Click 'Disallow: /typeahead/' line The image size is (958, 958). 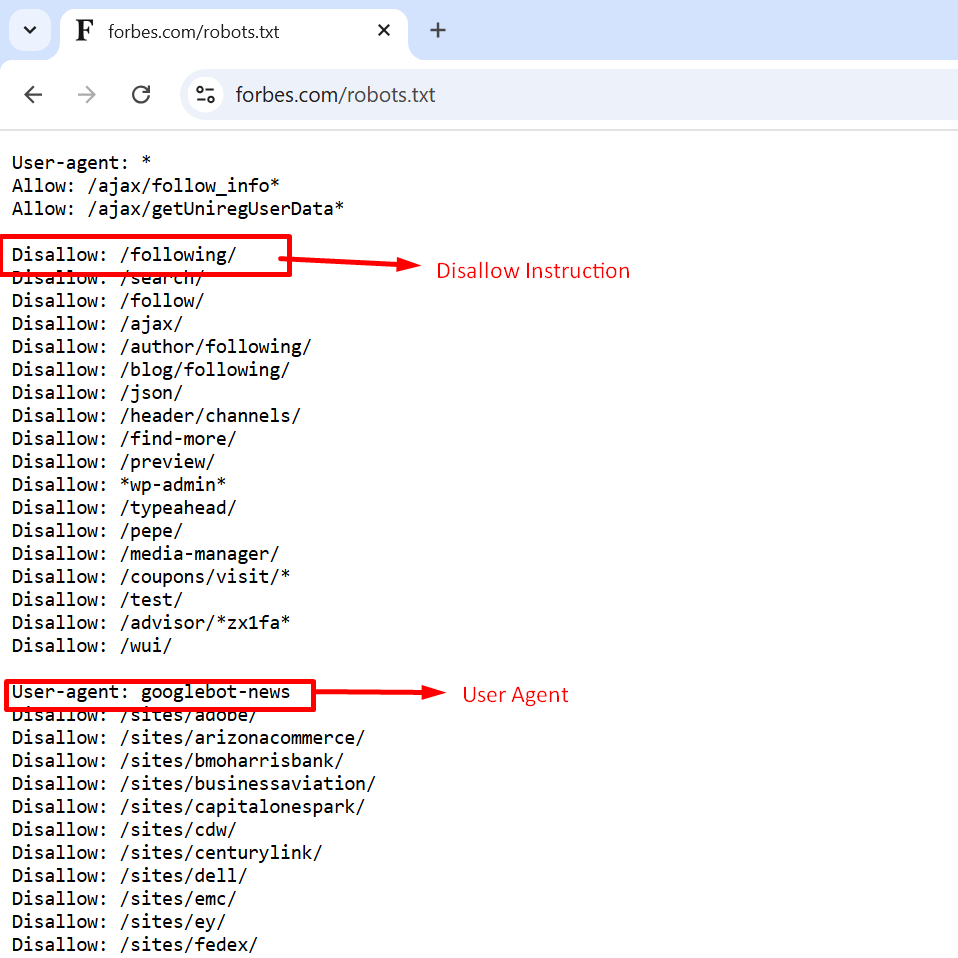[124, 508]
